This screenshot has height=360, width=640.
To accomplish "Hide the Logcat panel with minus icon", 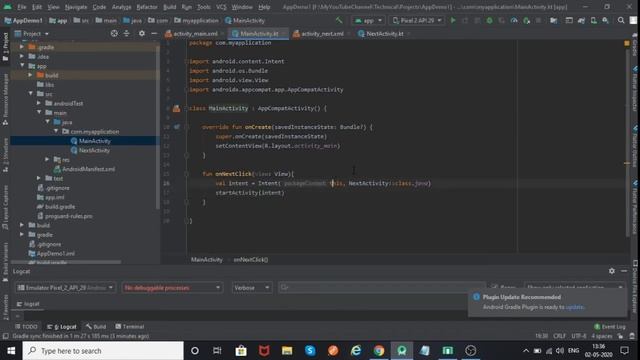I will [624, 271].
